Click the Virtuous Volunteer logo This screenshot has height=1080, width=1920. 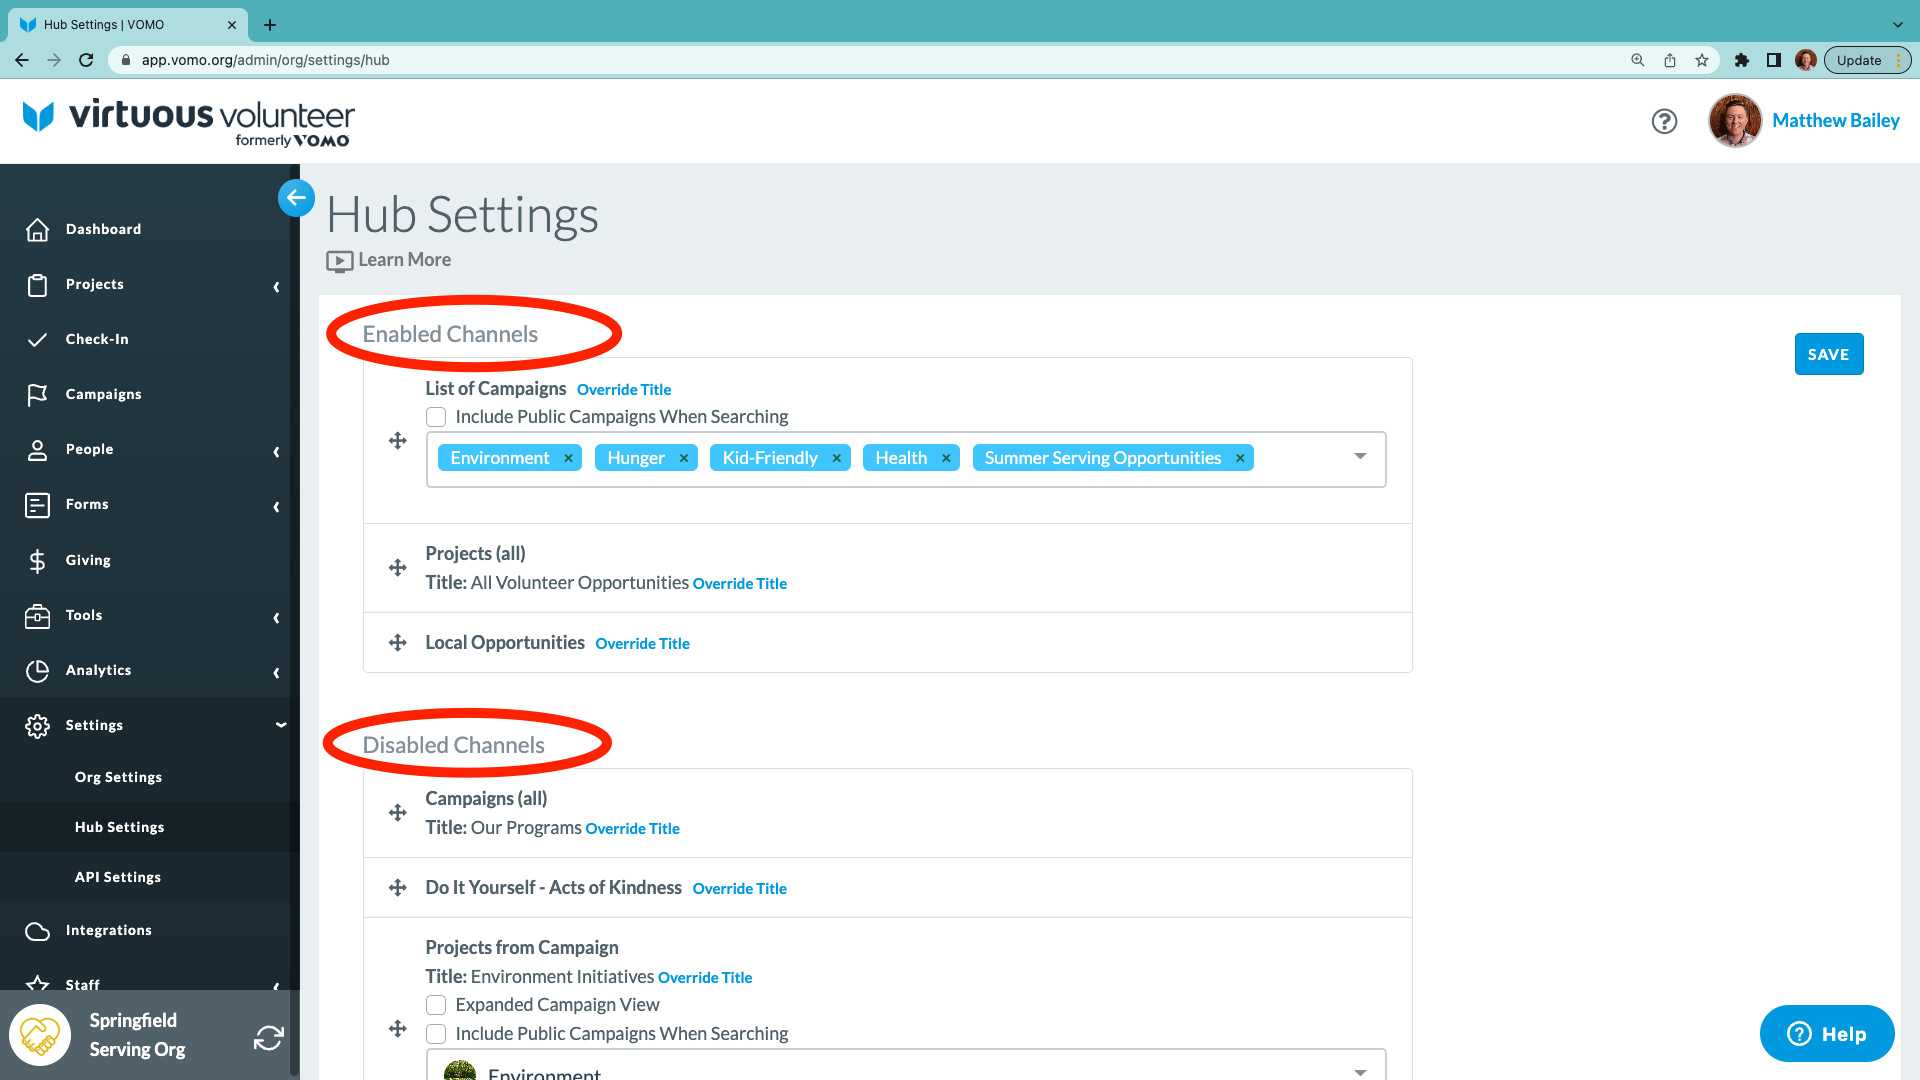click(188, 122)
